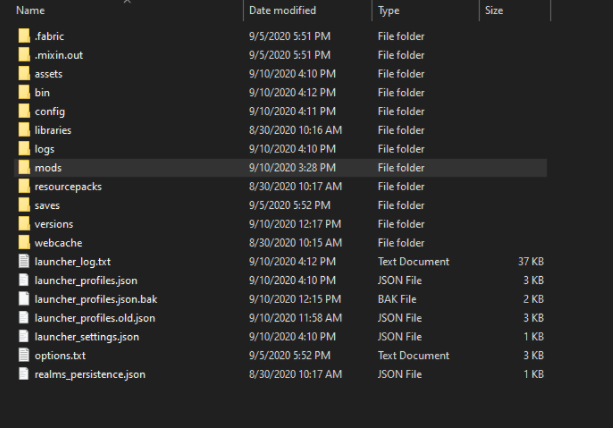Screen dimensions: 613x428
Task: Click the 'saves' folder name
Action: (47, 205)
